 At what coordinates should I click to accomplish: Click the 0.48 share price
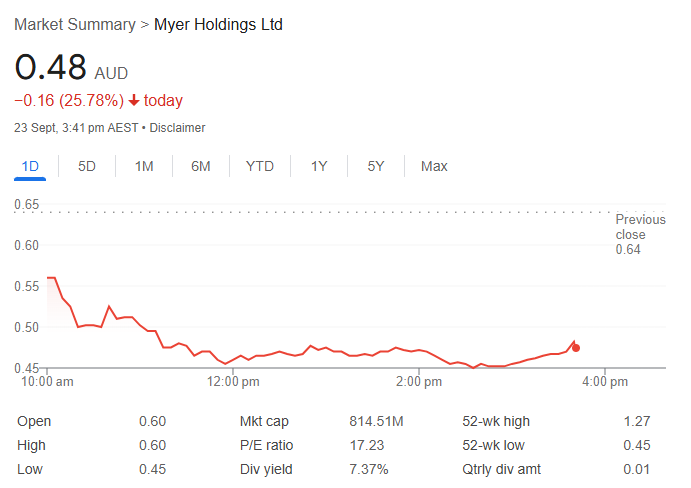(49, 67)
